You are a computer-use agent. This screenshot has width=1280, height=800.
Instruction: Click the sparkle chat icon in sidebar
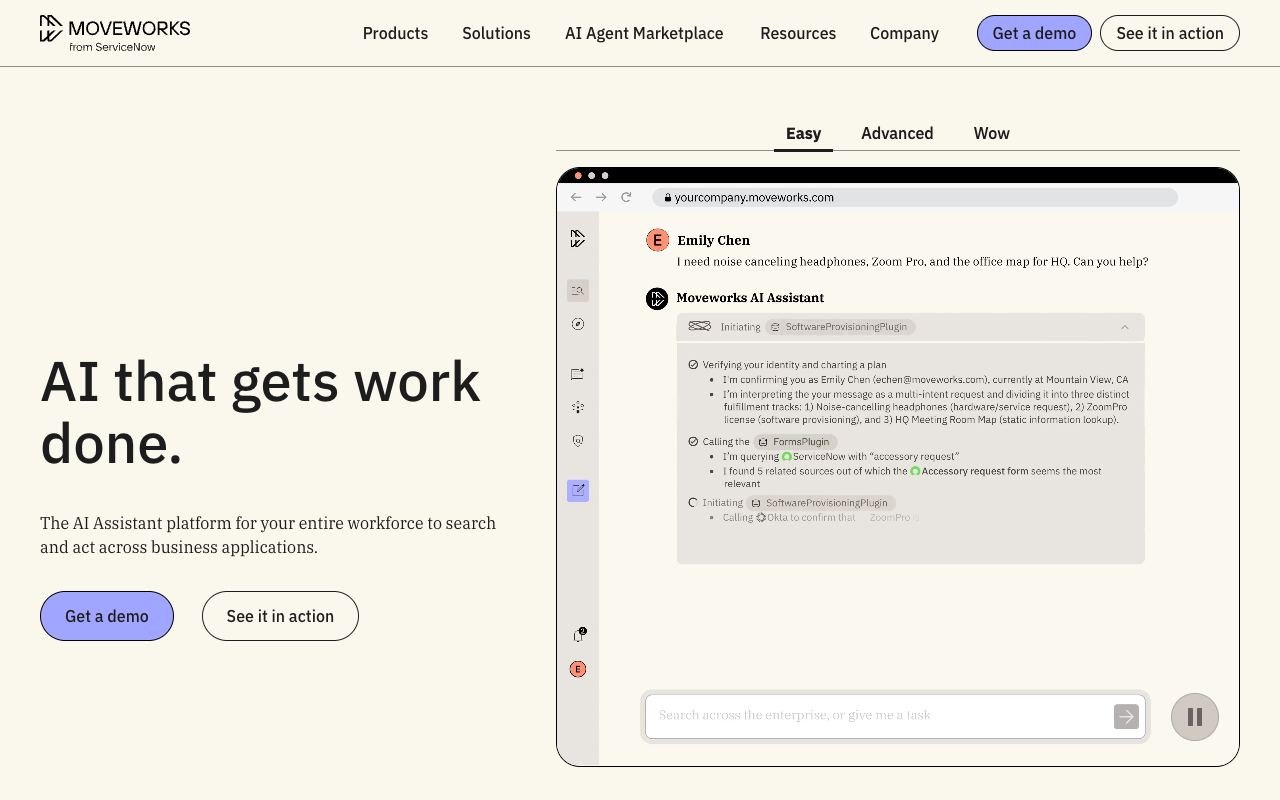578,374
